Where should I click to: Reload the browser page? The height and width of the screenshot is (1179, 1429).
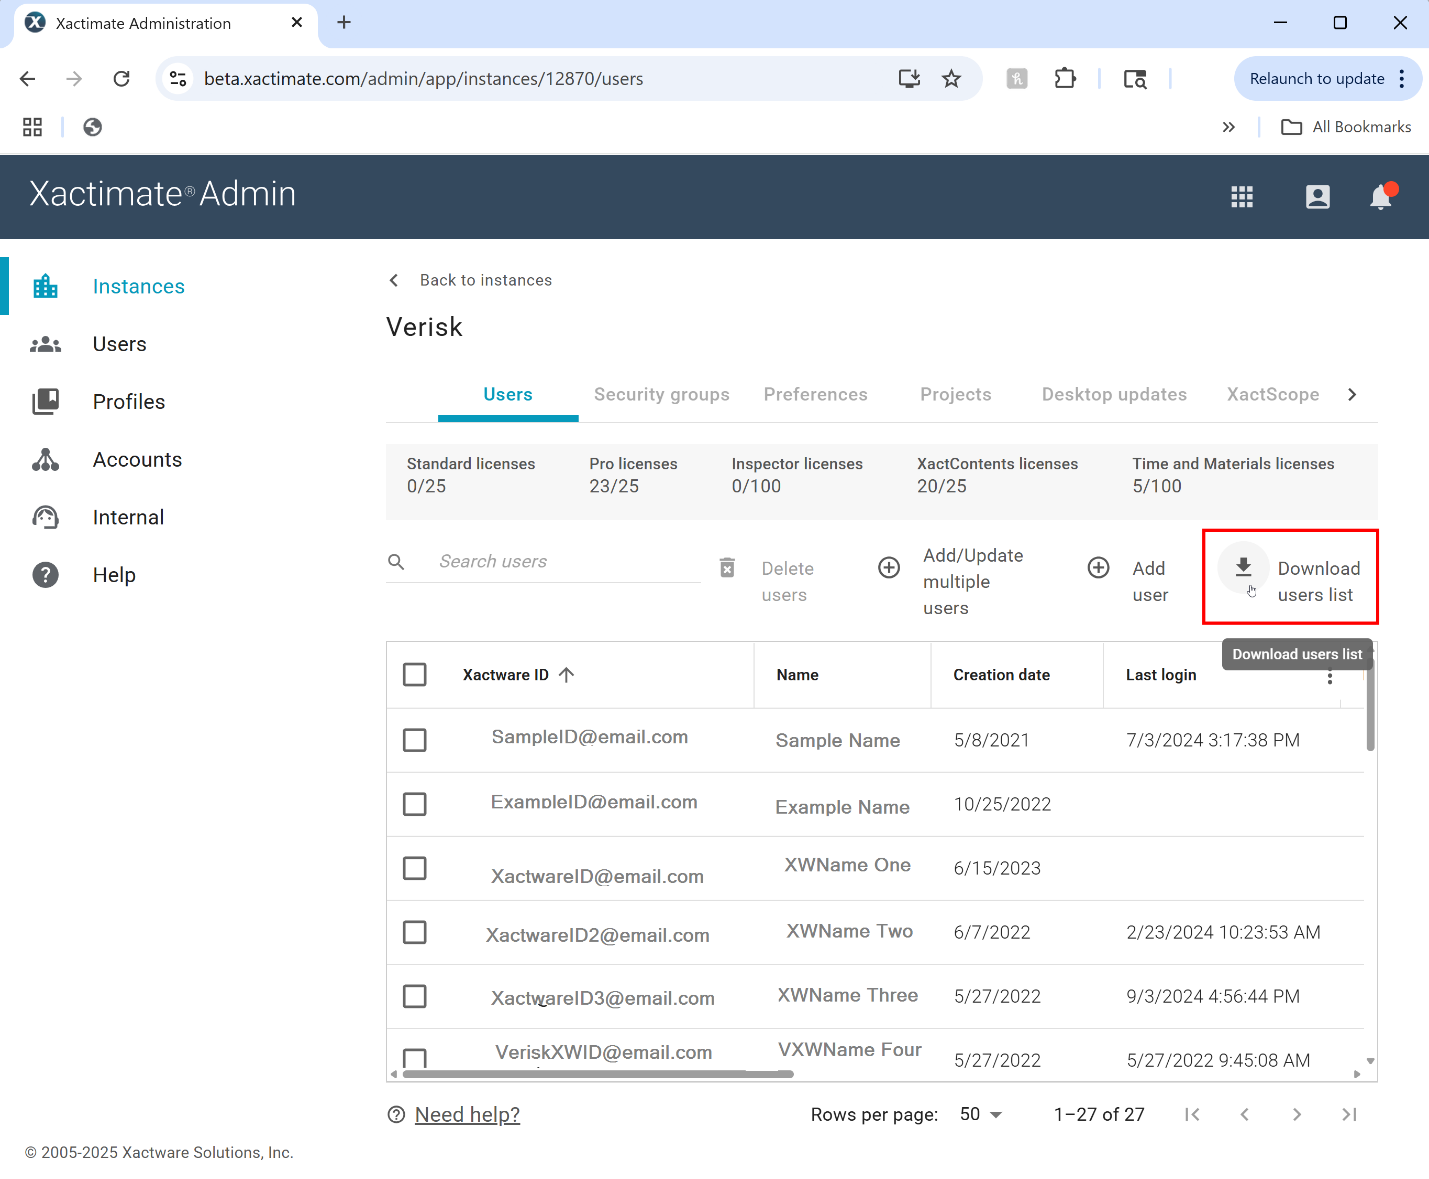coord(121,79)
